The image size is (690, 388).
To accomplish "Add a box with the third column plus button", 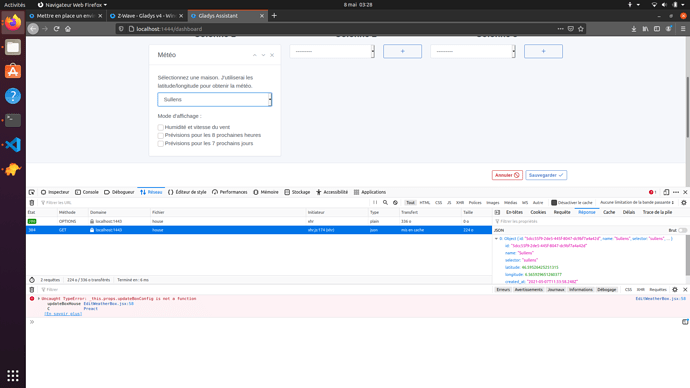I will pos(543,51).
